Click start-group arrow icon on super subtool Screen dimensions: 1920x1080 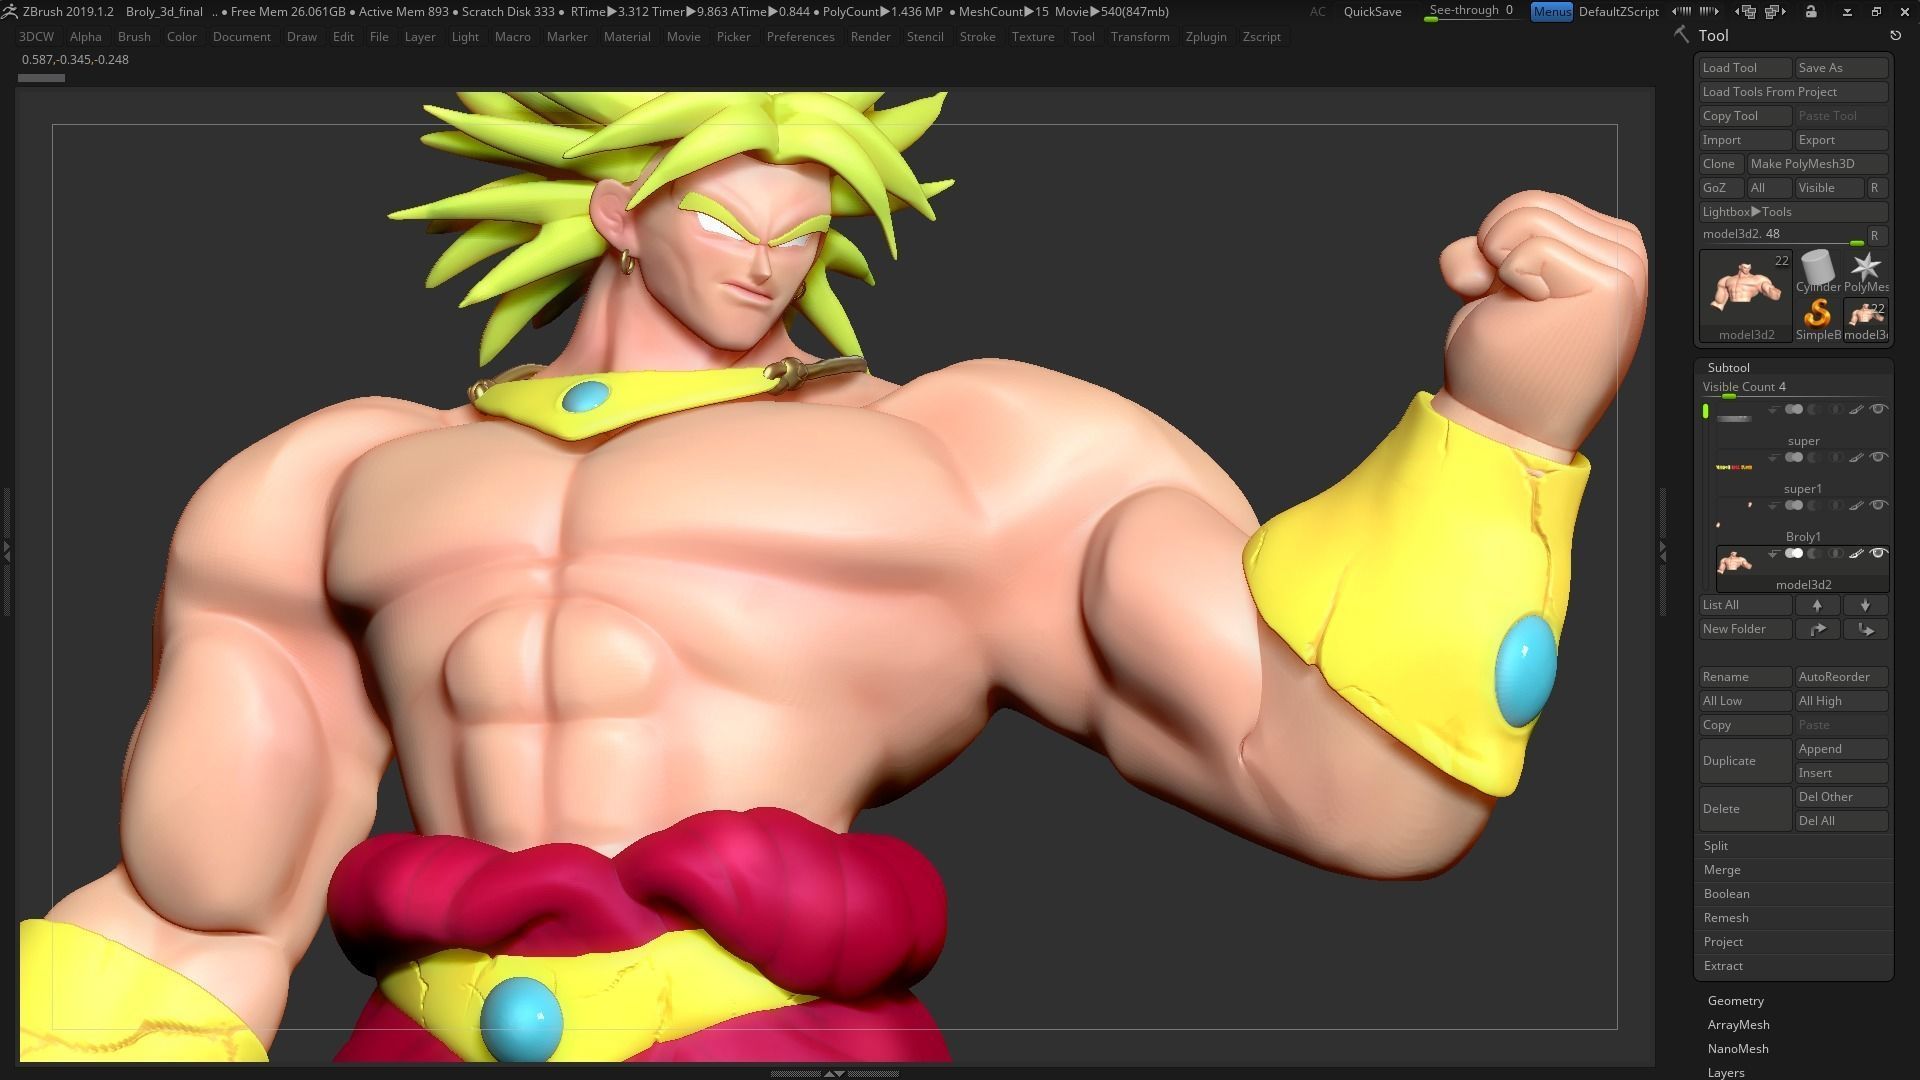click(x=1772, y=409)
